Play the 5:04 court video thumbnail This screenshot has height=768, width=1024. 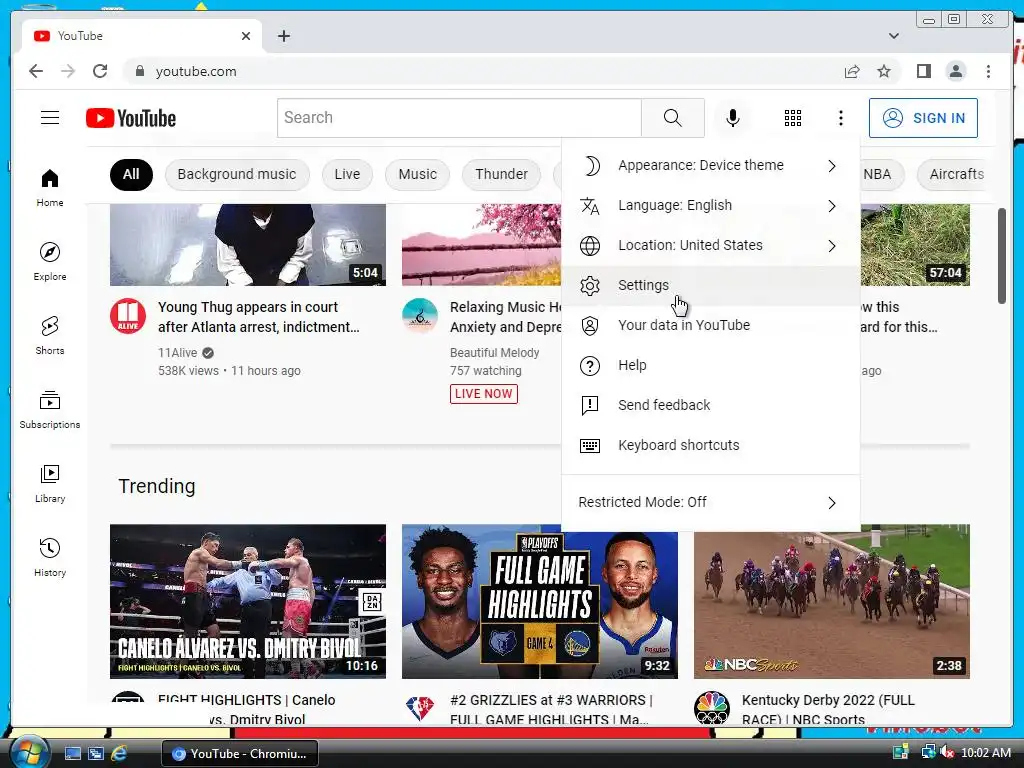(x=248, y=245)
